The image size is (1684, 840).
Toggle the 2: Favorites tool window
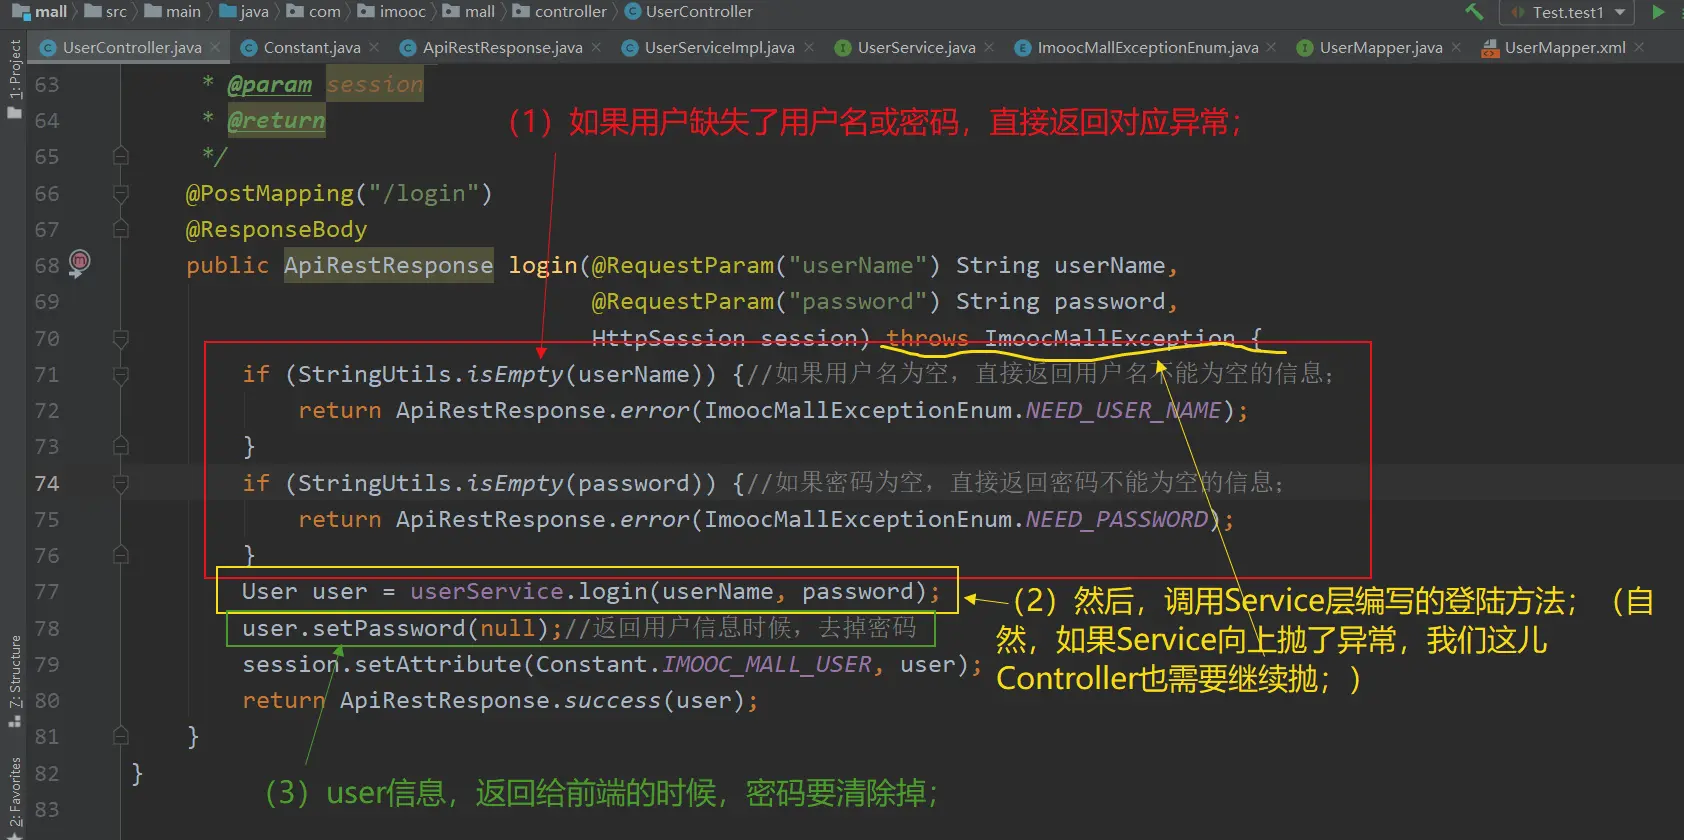click(x=14, y=795)
